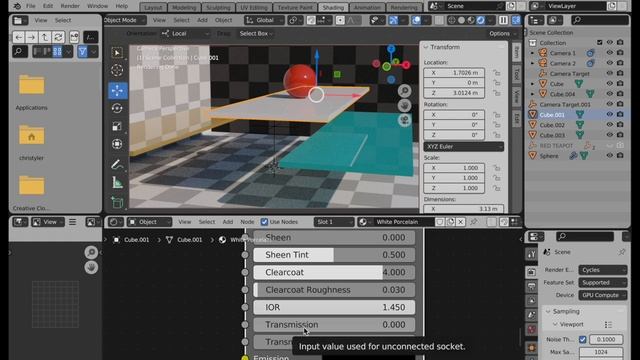640x360 pixels.
Task: Open XYZ Euler rotation mode dropdown
Action: pos(464,147)
